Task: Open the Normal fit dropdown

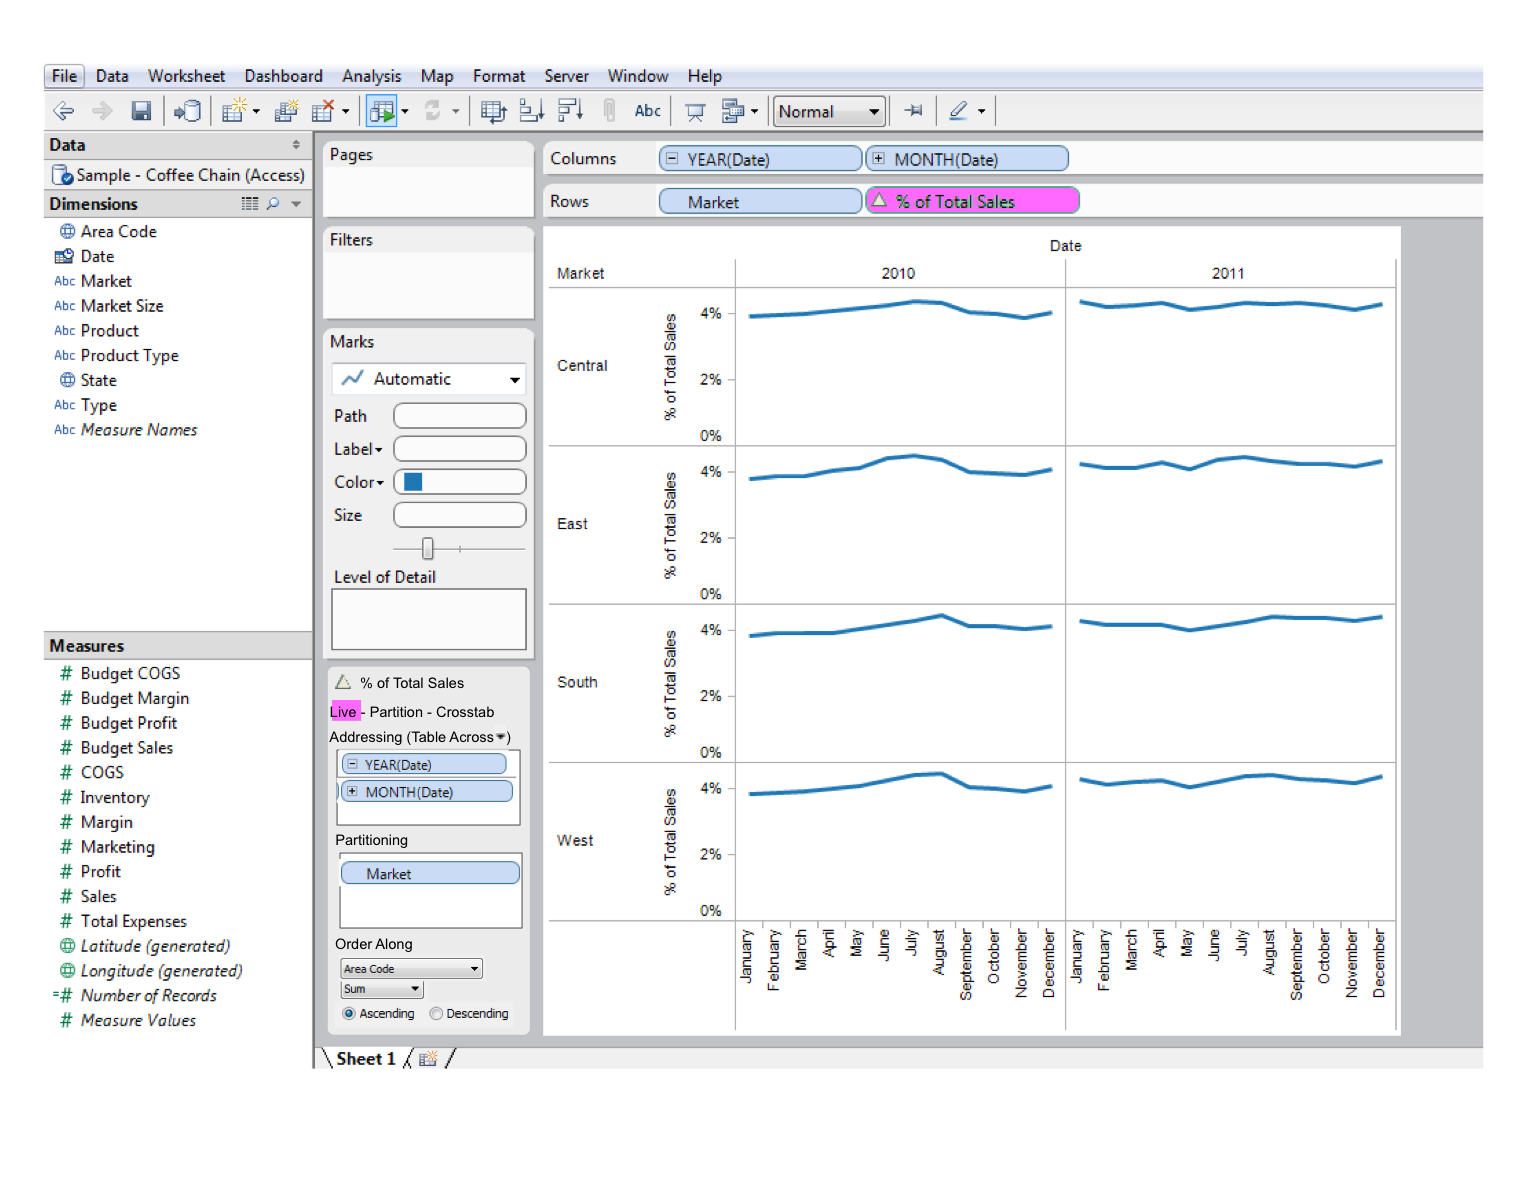Action: pyautogui.click(x=872, y=111)
